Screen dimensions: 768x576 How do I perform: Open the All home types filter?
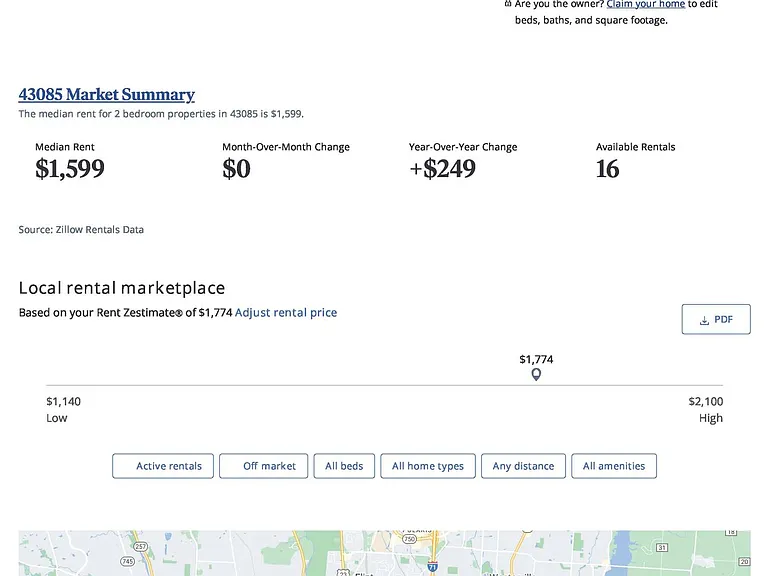428,466
